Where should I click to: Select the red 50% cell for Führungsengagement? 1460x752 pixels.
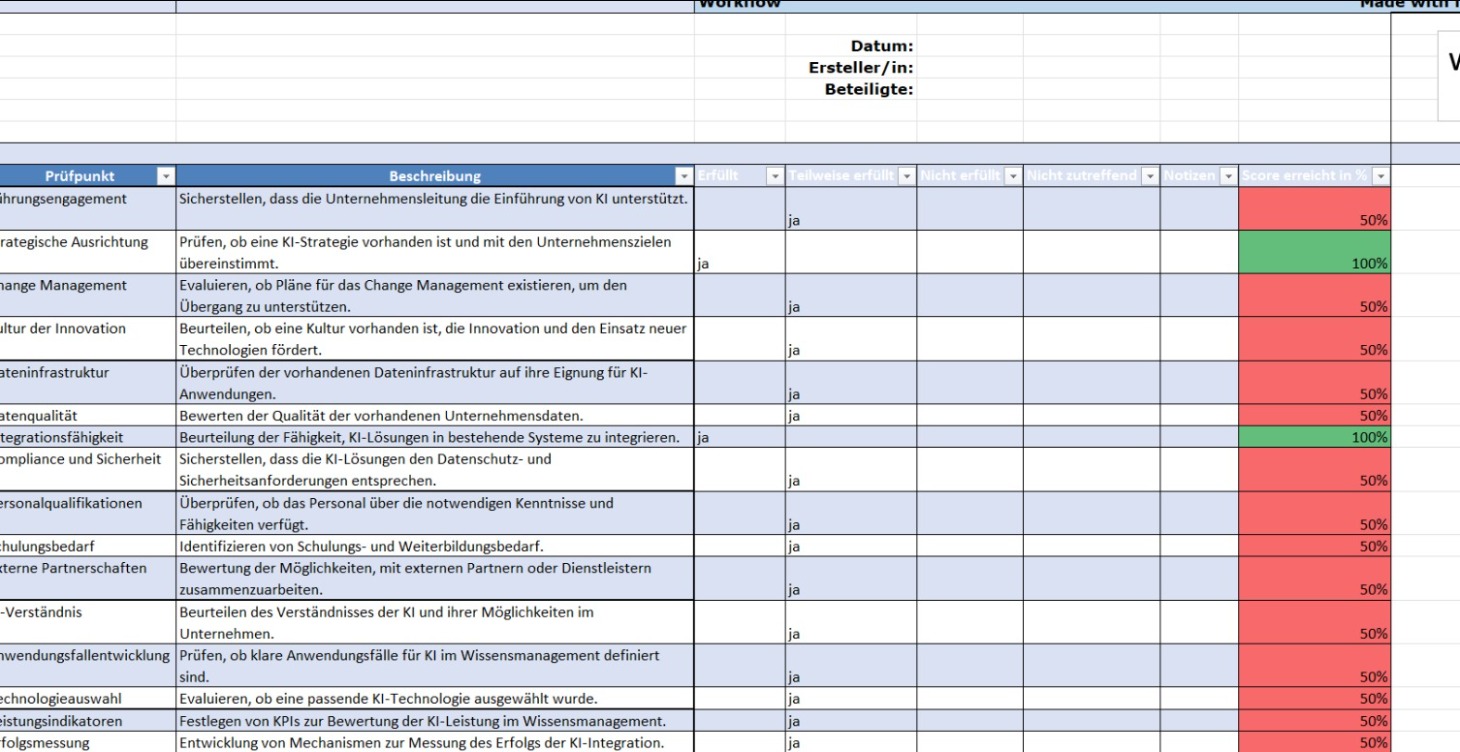coord(1313,208)
